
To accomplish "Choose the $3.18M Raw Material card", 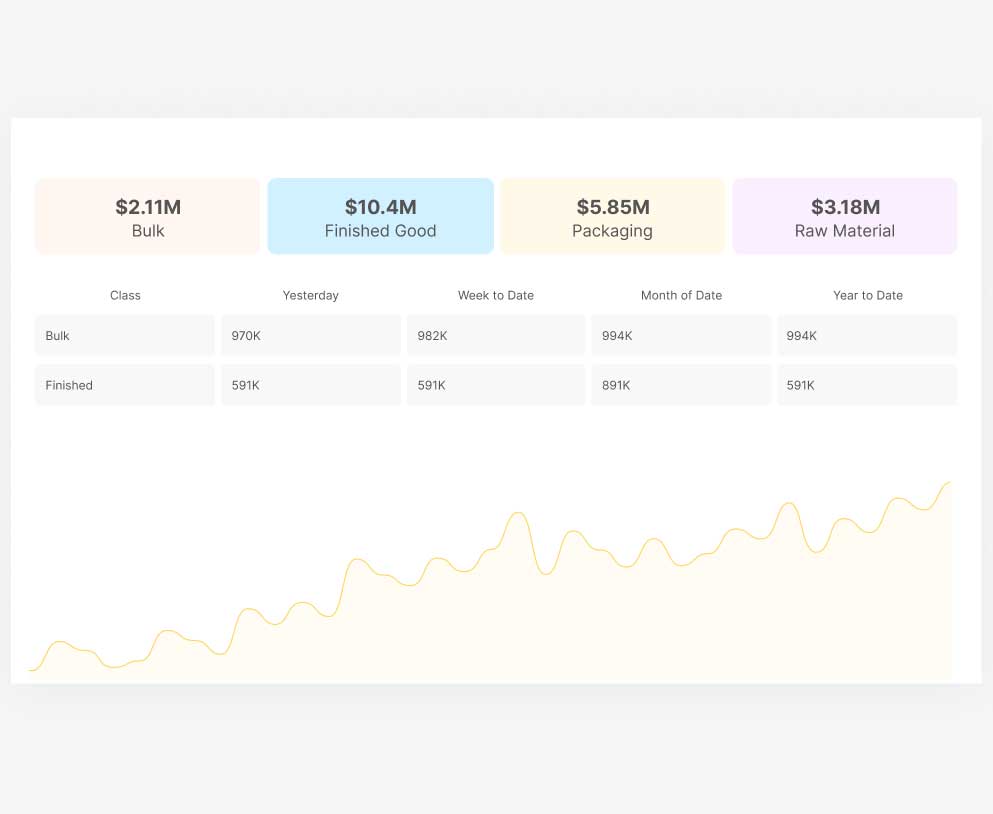I will click(845, 217).
